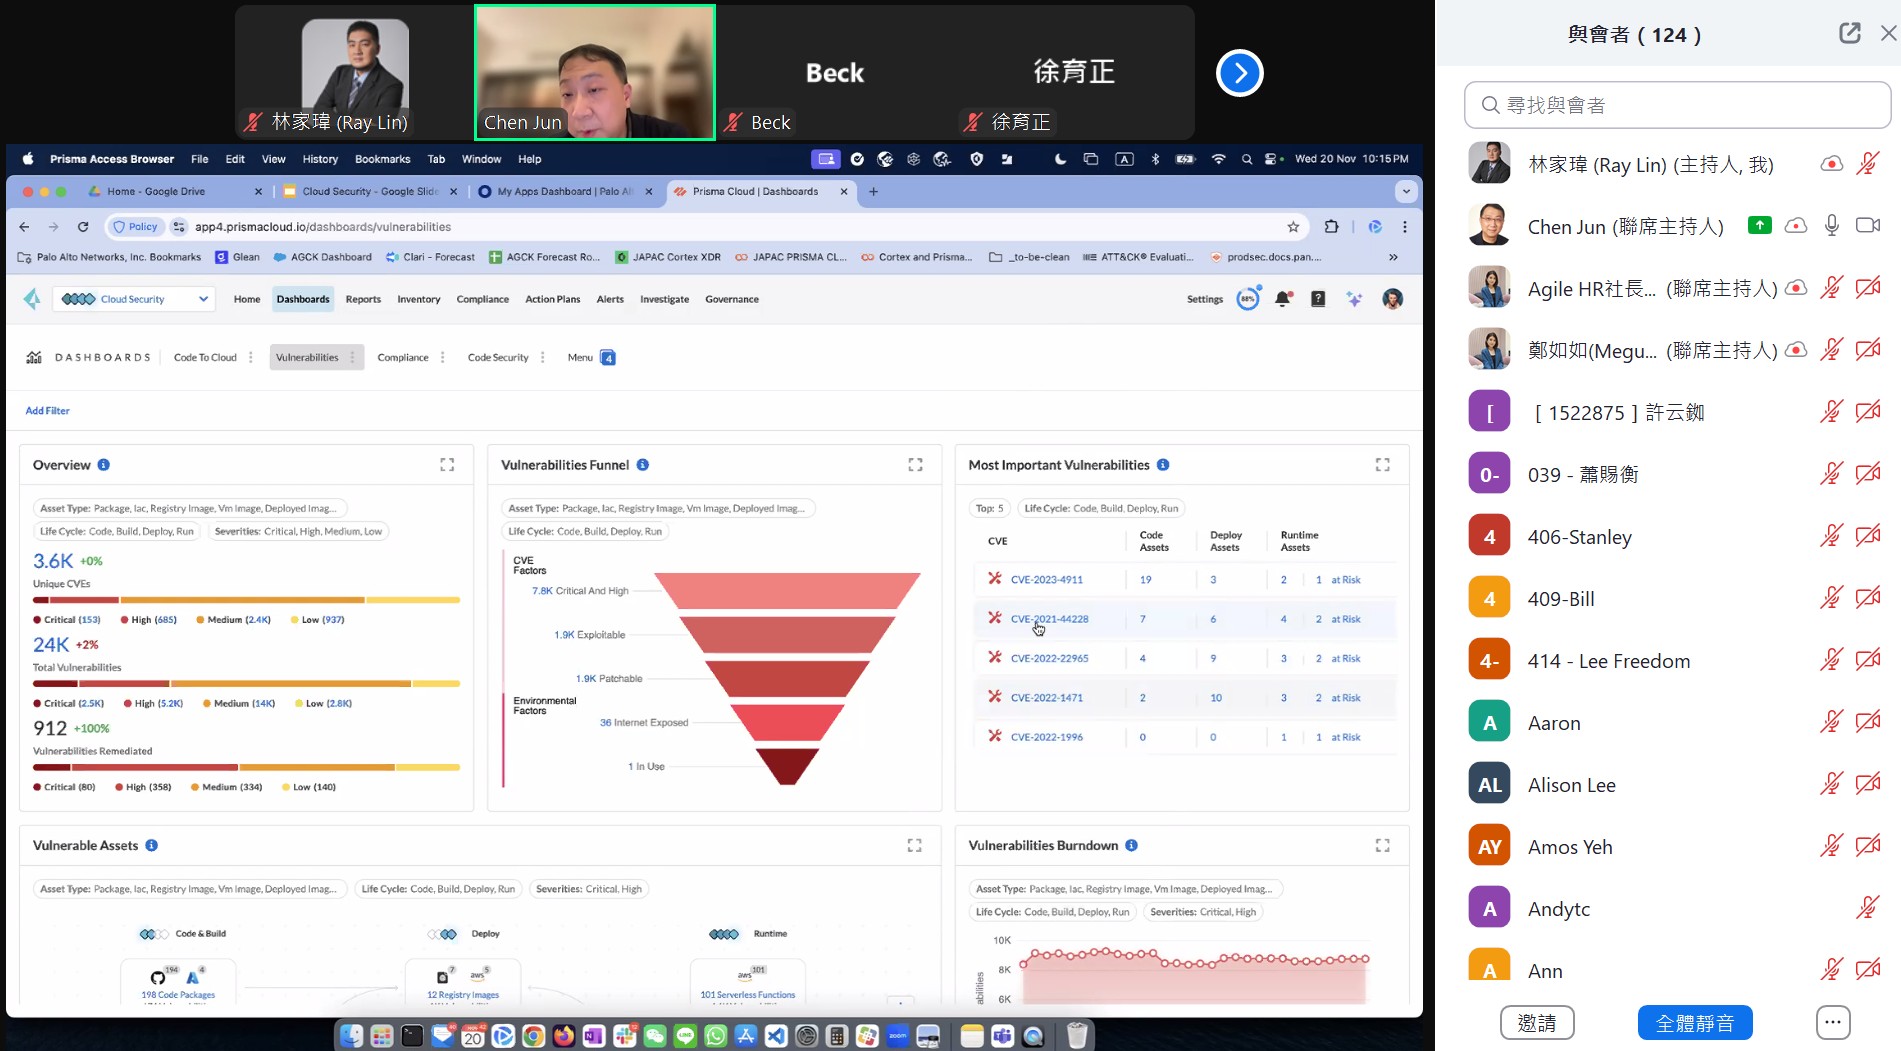Screen dimensions: 1901x1051
Task: Open options menu for Vulnerabilities tab
Action: (352, 357)
